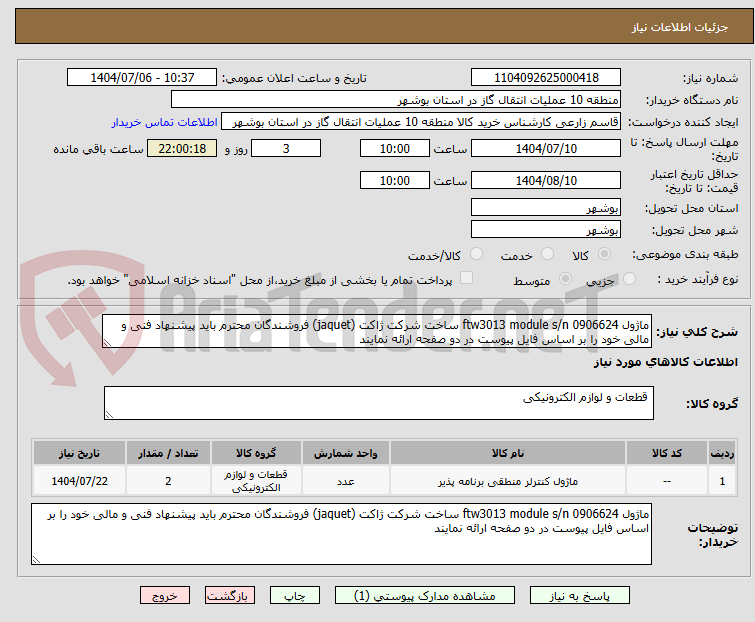Click the کد کالا column header
This screenshot has height=622, width=755.
(667, 453)
